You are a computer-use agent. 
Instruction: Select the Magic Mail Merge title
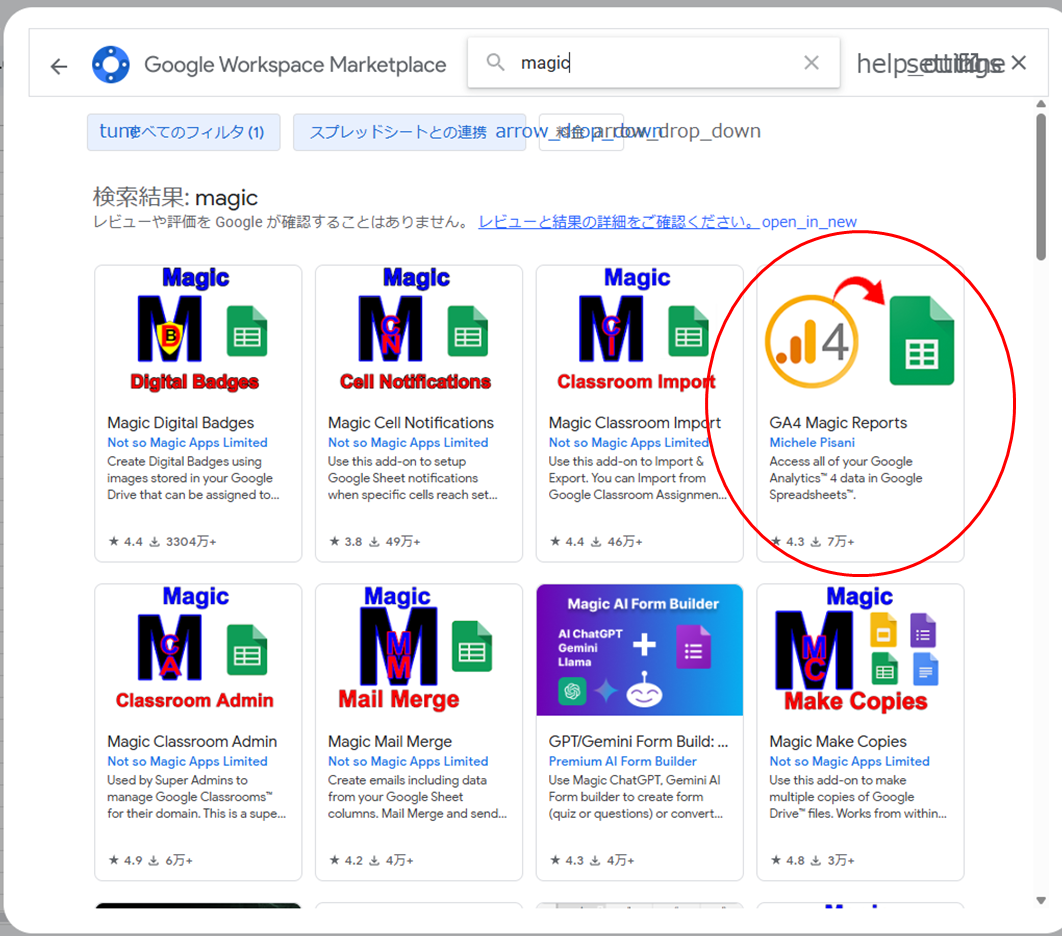tap(389, 742)
